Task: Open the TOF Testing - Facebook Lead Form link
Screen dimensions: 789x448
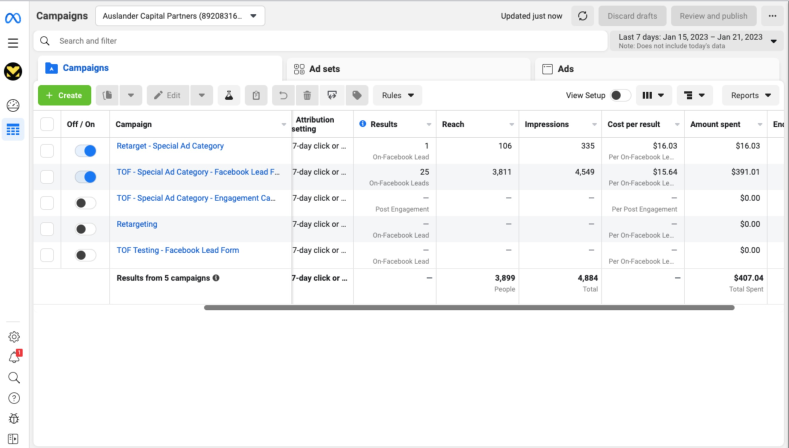Action: pyautogui.click(x=178, y=250)
